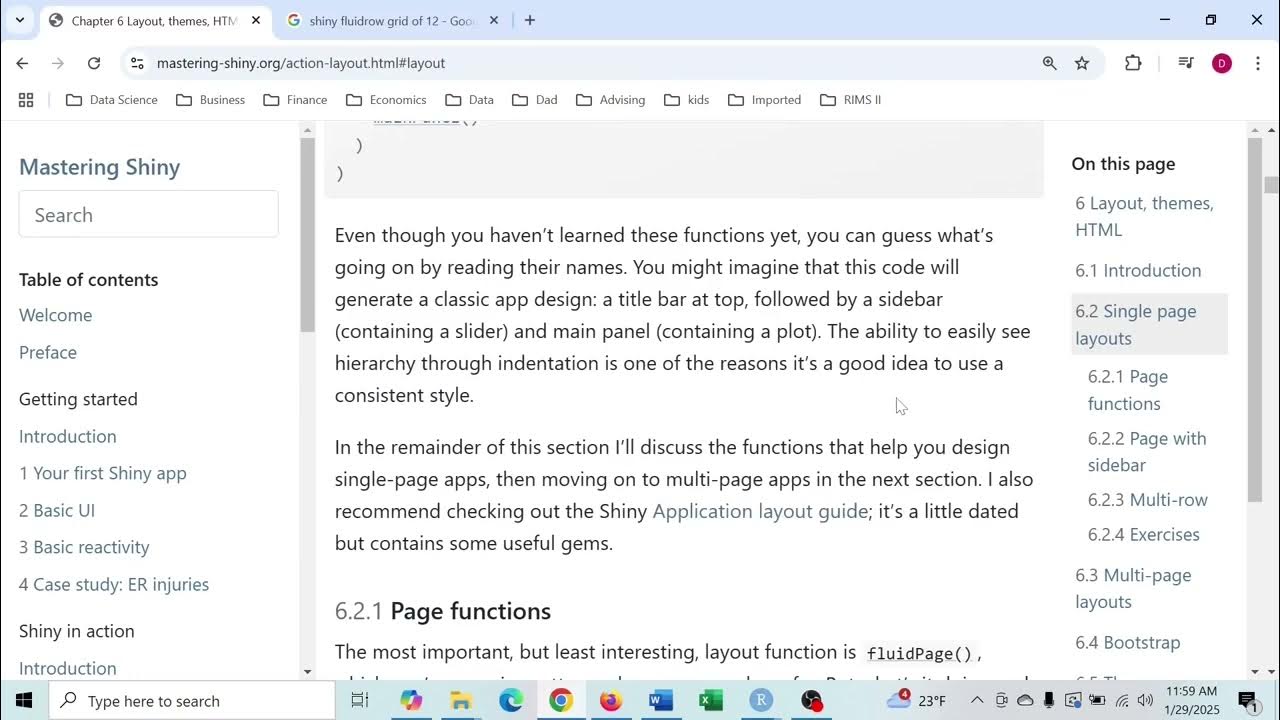The height and width of the screenshot is (720, 1280).
Task: Open the Finance bookmarks folder
Action: 295,100
